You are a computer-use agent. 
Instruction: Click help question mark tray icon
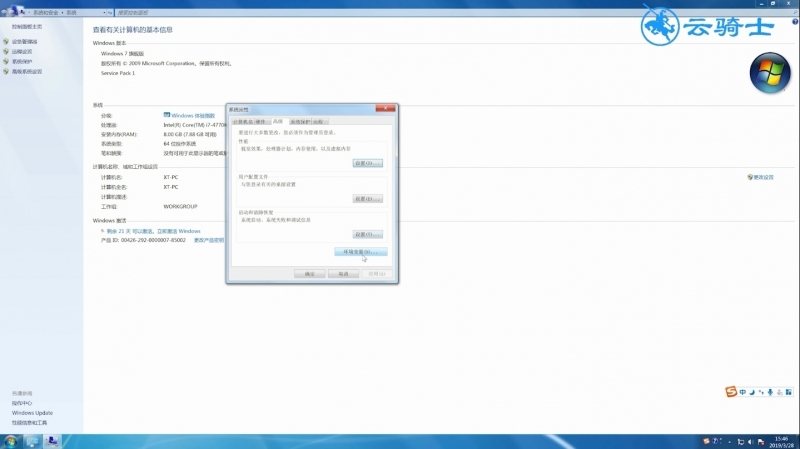tap(715, 441)
